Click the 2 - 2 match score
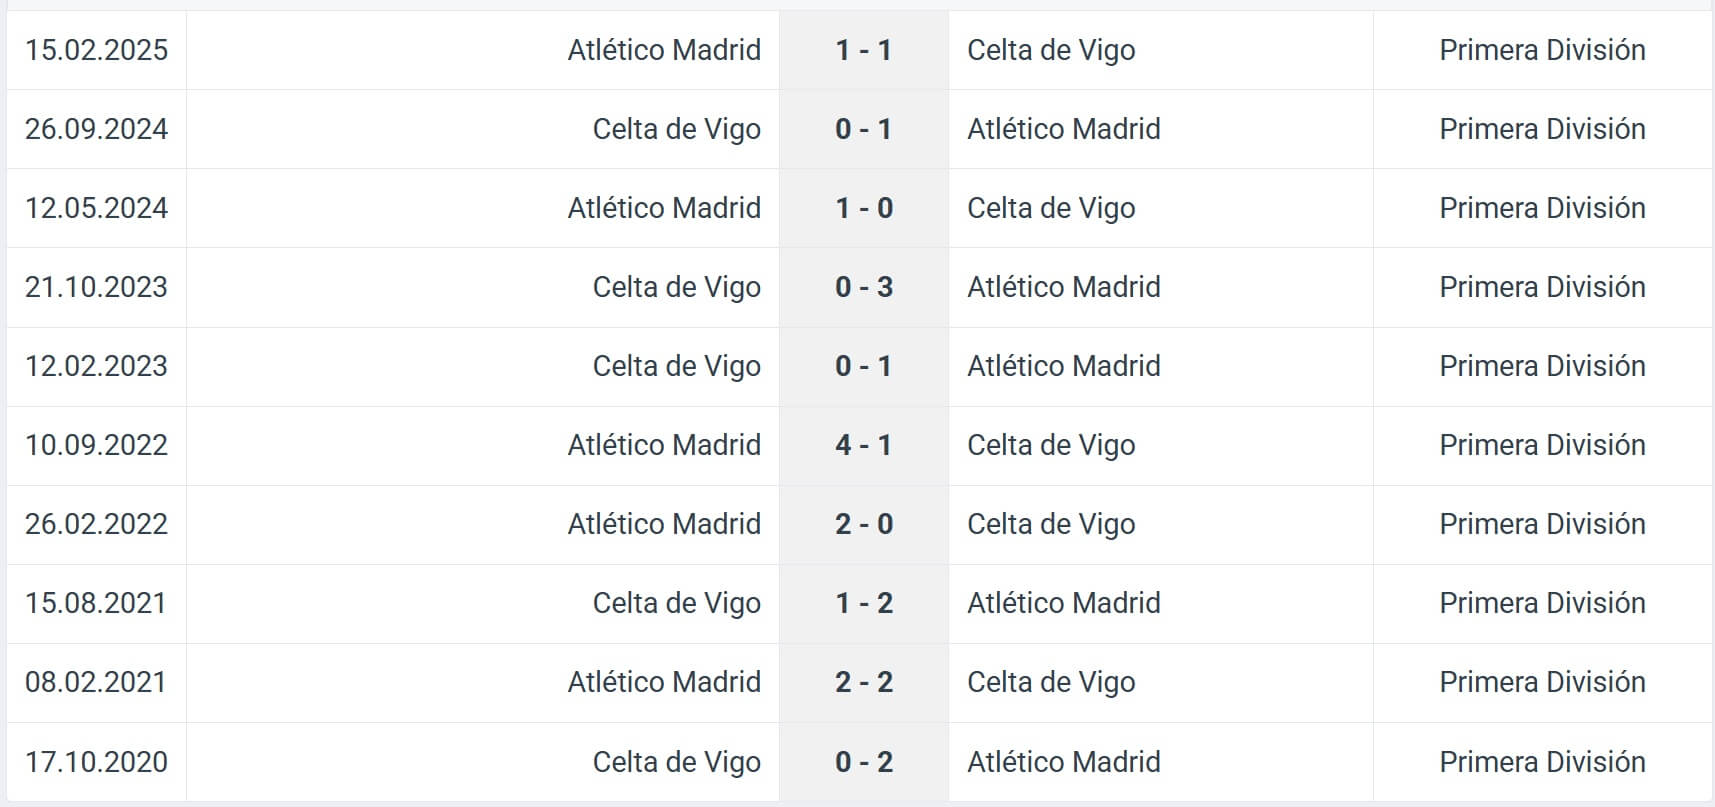This screenshot has width=1715, height=807. (x=863, y=682)
